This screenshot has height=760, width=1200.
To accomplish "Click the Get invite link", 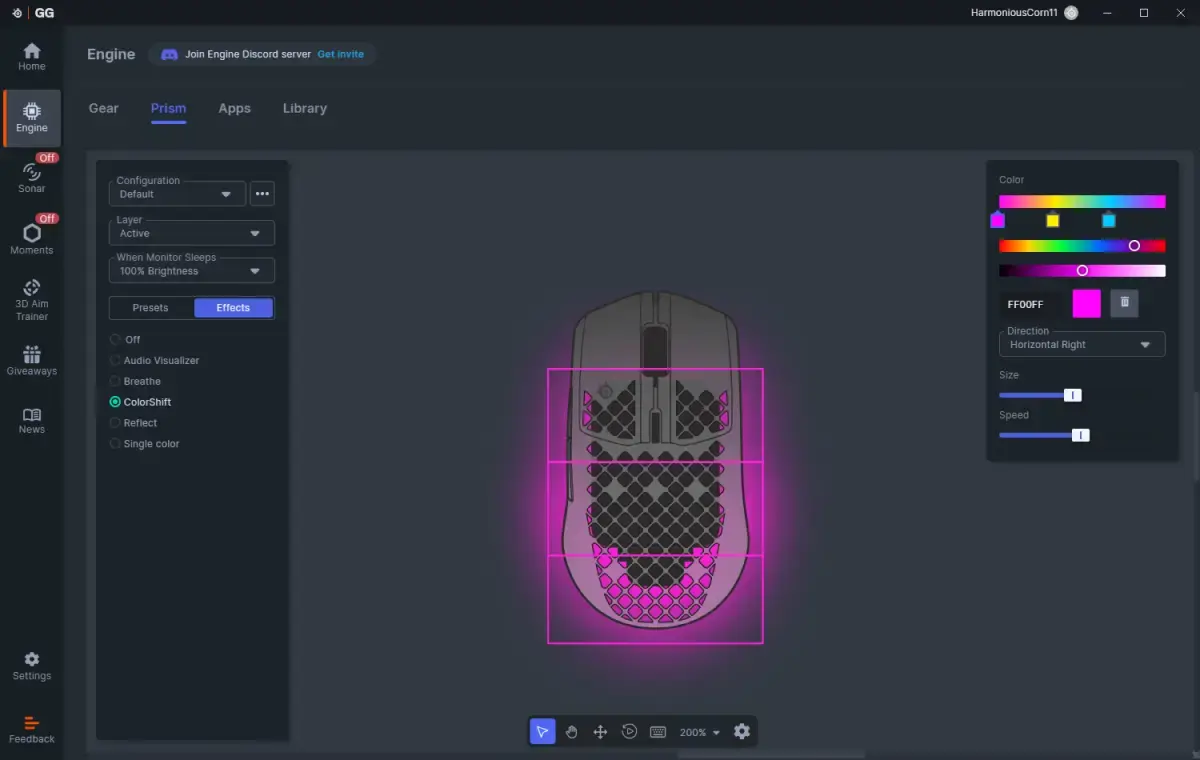I will pyautogui.click(x=340, y=54).
